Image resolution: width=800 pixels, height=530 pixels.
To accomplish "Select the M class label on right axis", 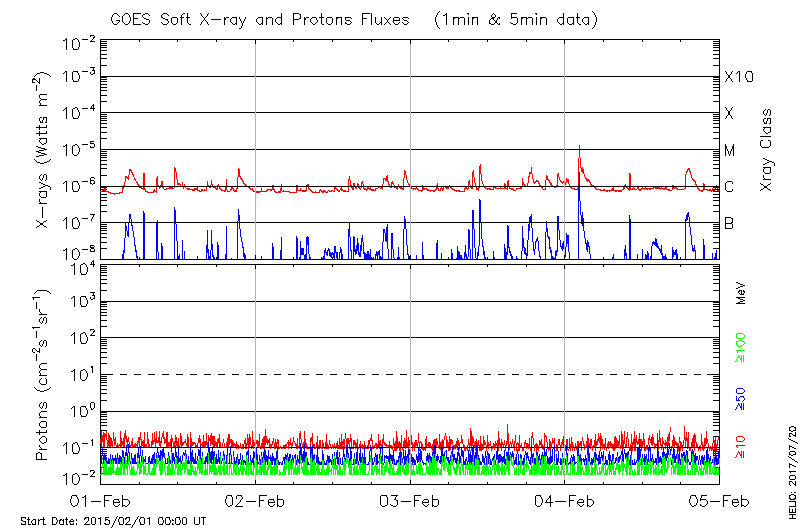I will click(x=730, y=151).
